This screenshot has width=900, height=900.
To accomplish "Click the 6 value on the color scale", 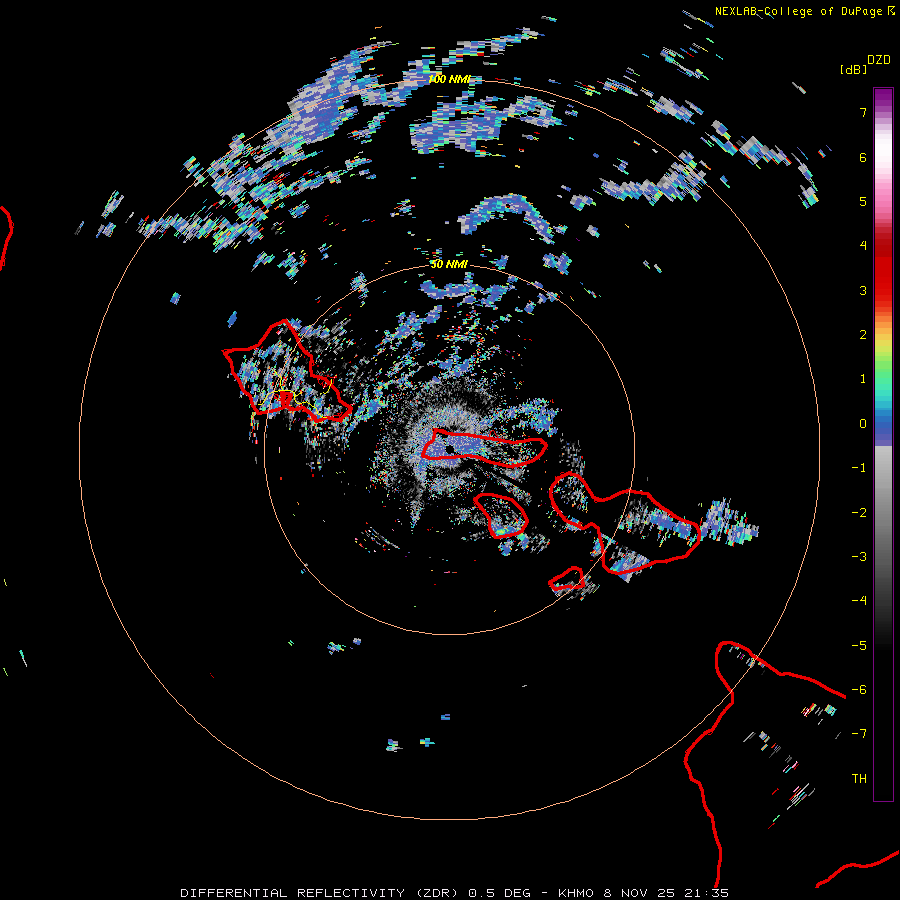I will (863, 157).
